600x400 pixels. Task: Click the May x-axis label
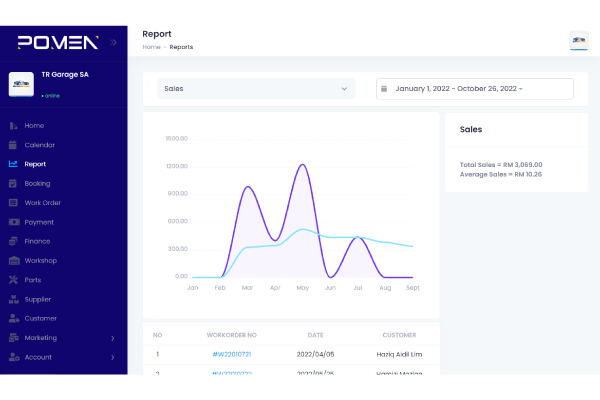pos(303,288)
